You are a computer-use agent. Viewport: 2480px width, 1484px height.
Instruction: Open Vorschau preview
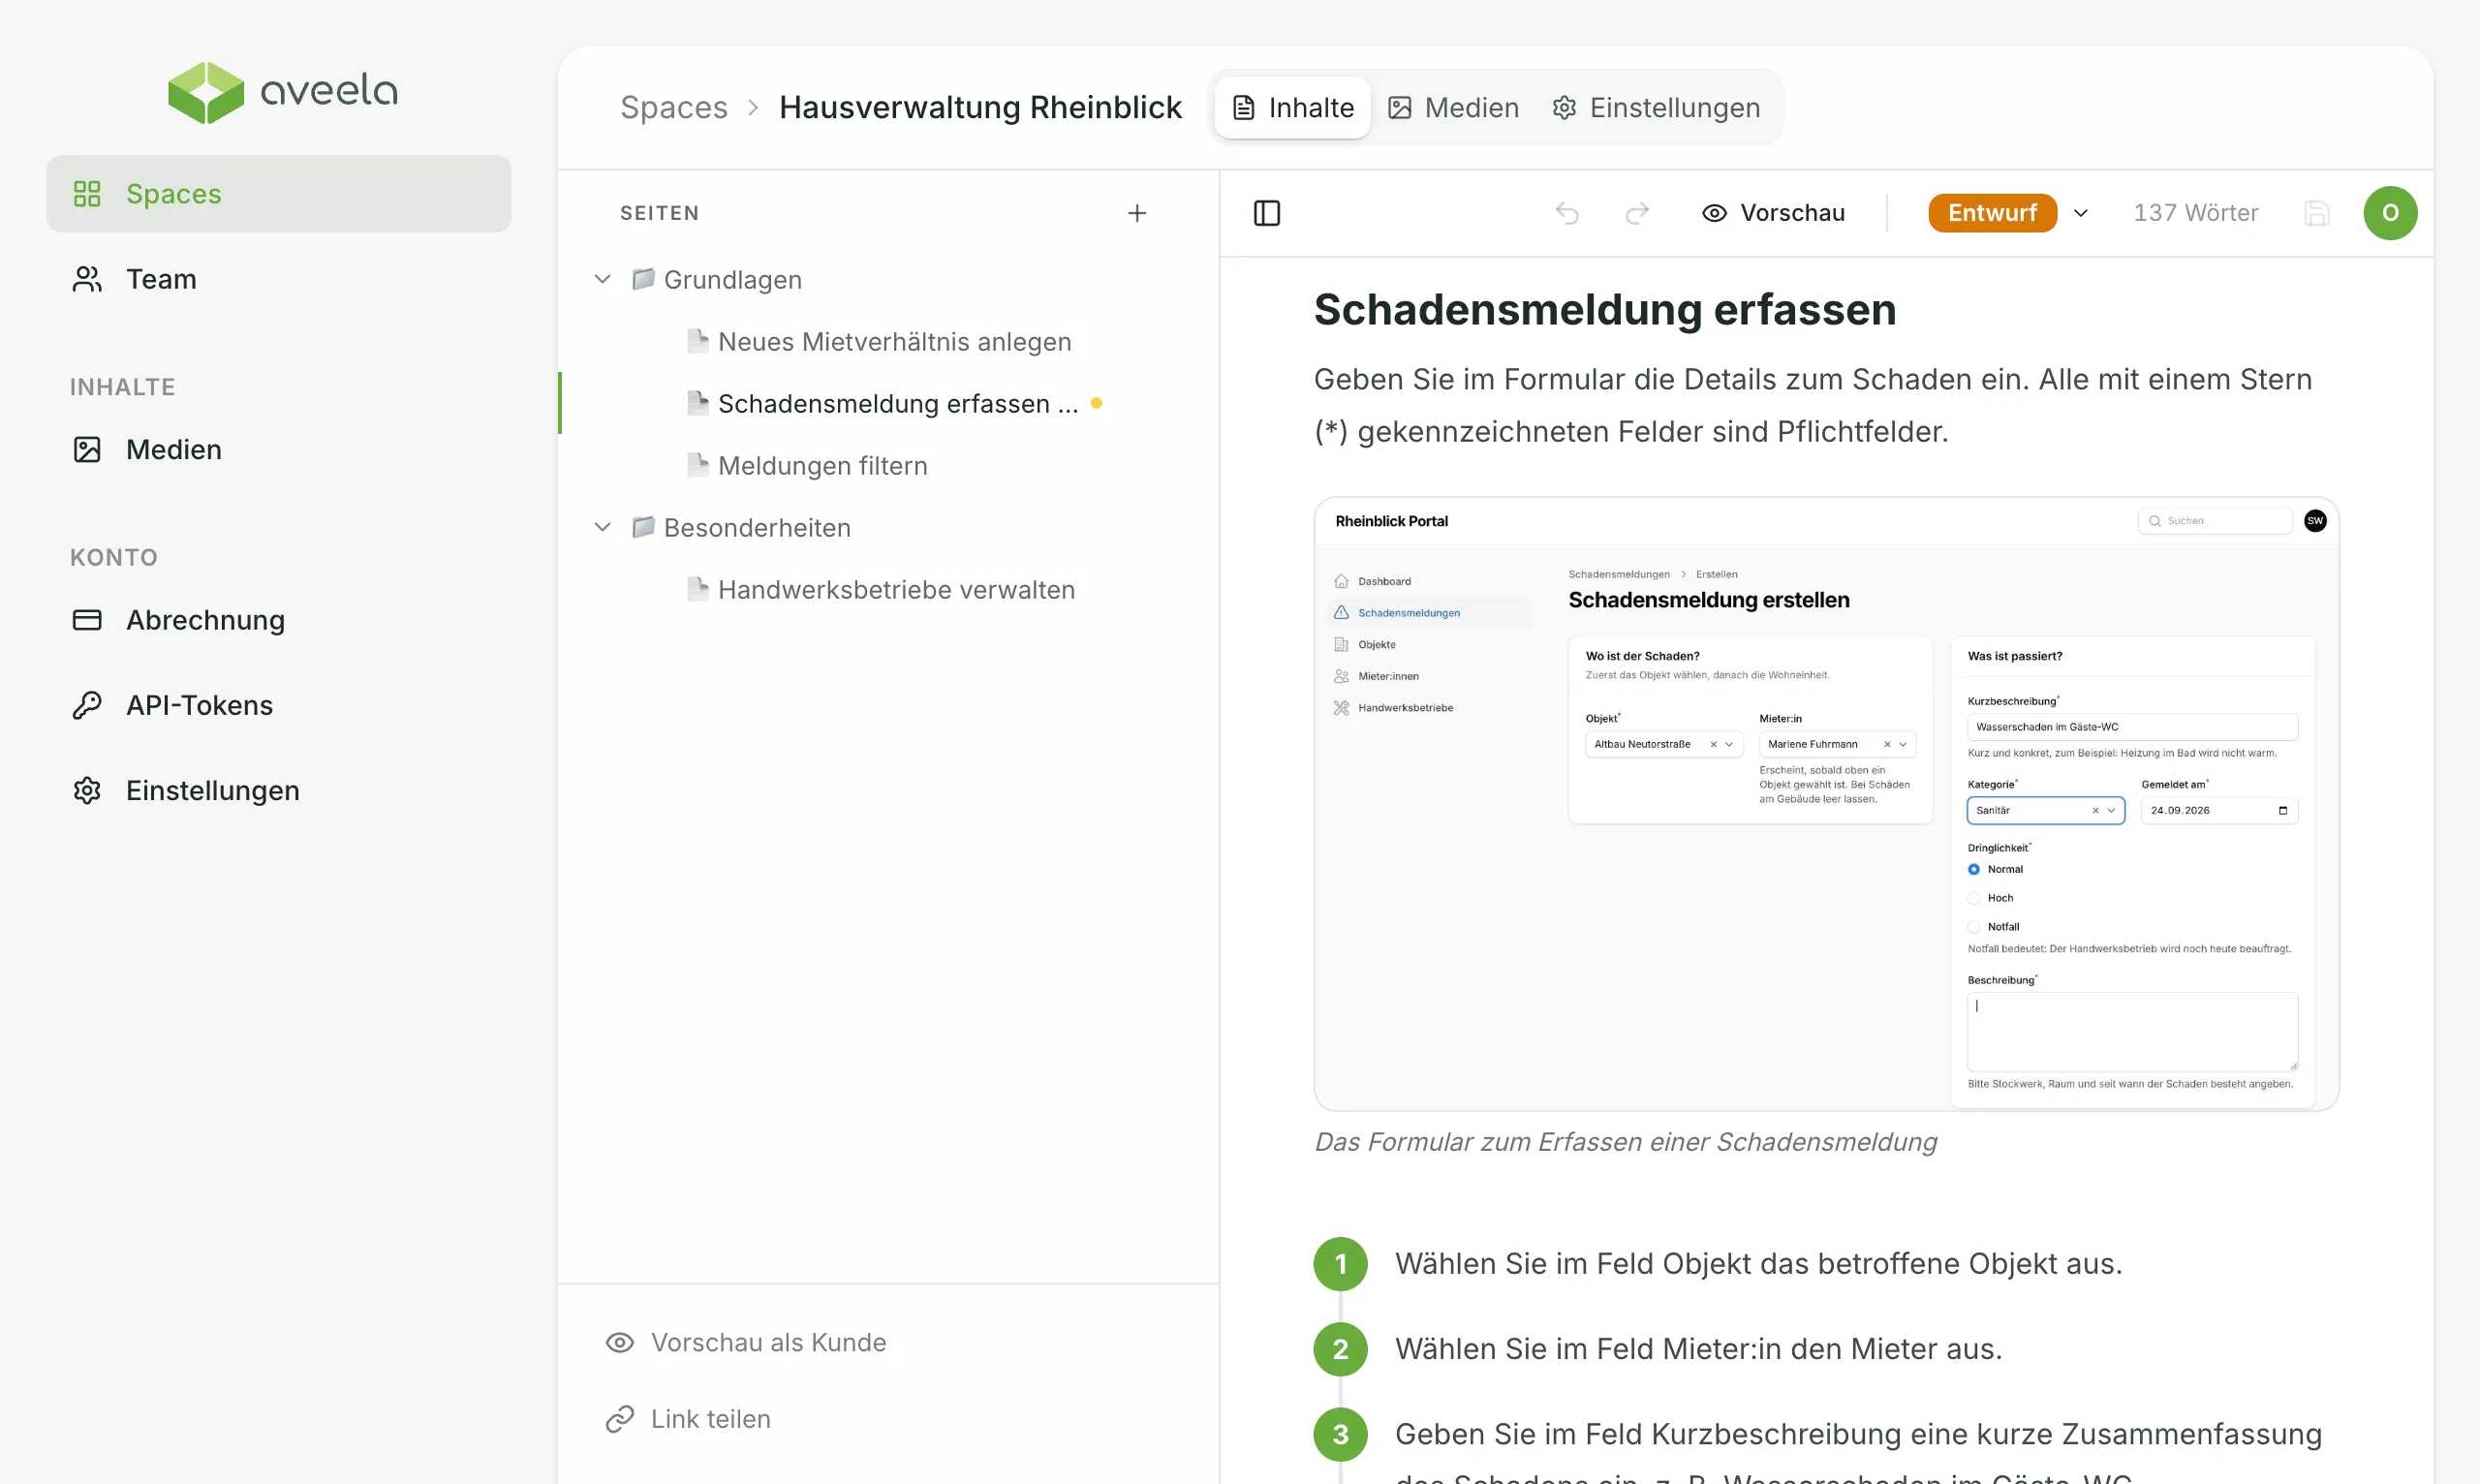coord(1773,213)
